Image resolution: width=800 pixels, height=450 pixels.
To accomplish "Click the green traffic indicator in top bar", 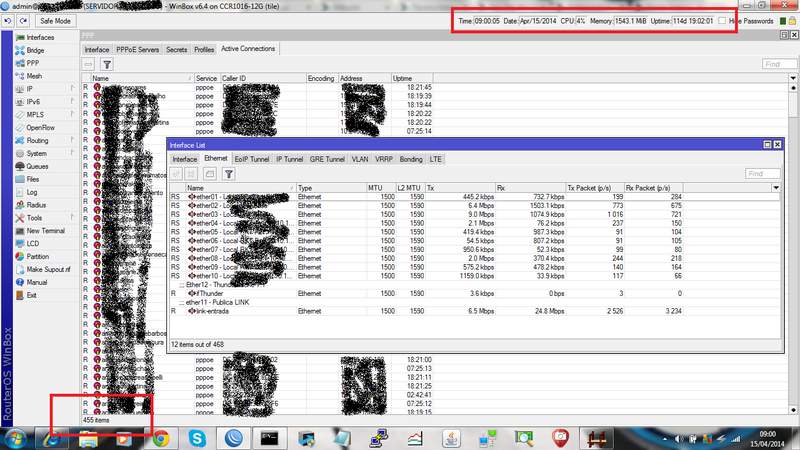I will (x=783, y=21).
